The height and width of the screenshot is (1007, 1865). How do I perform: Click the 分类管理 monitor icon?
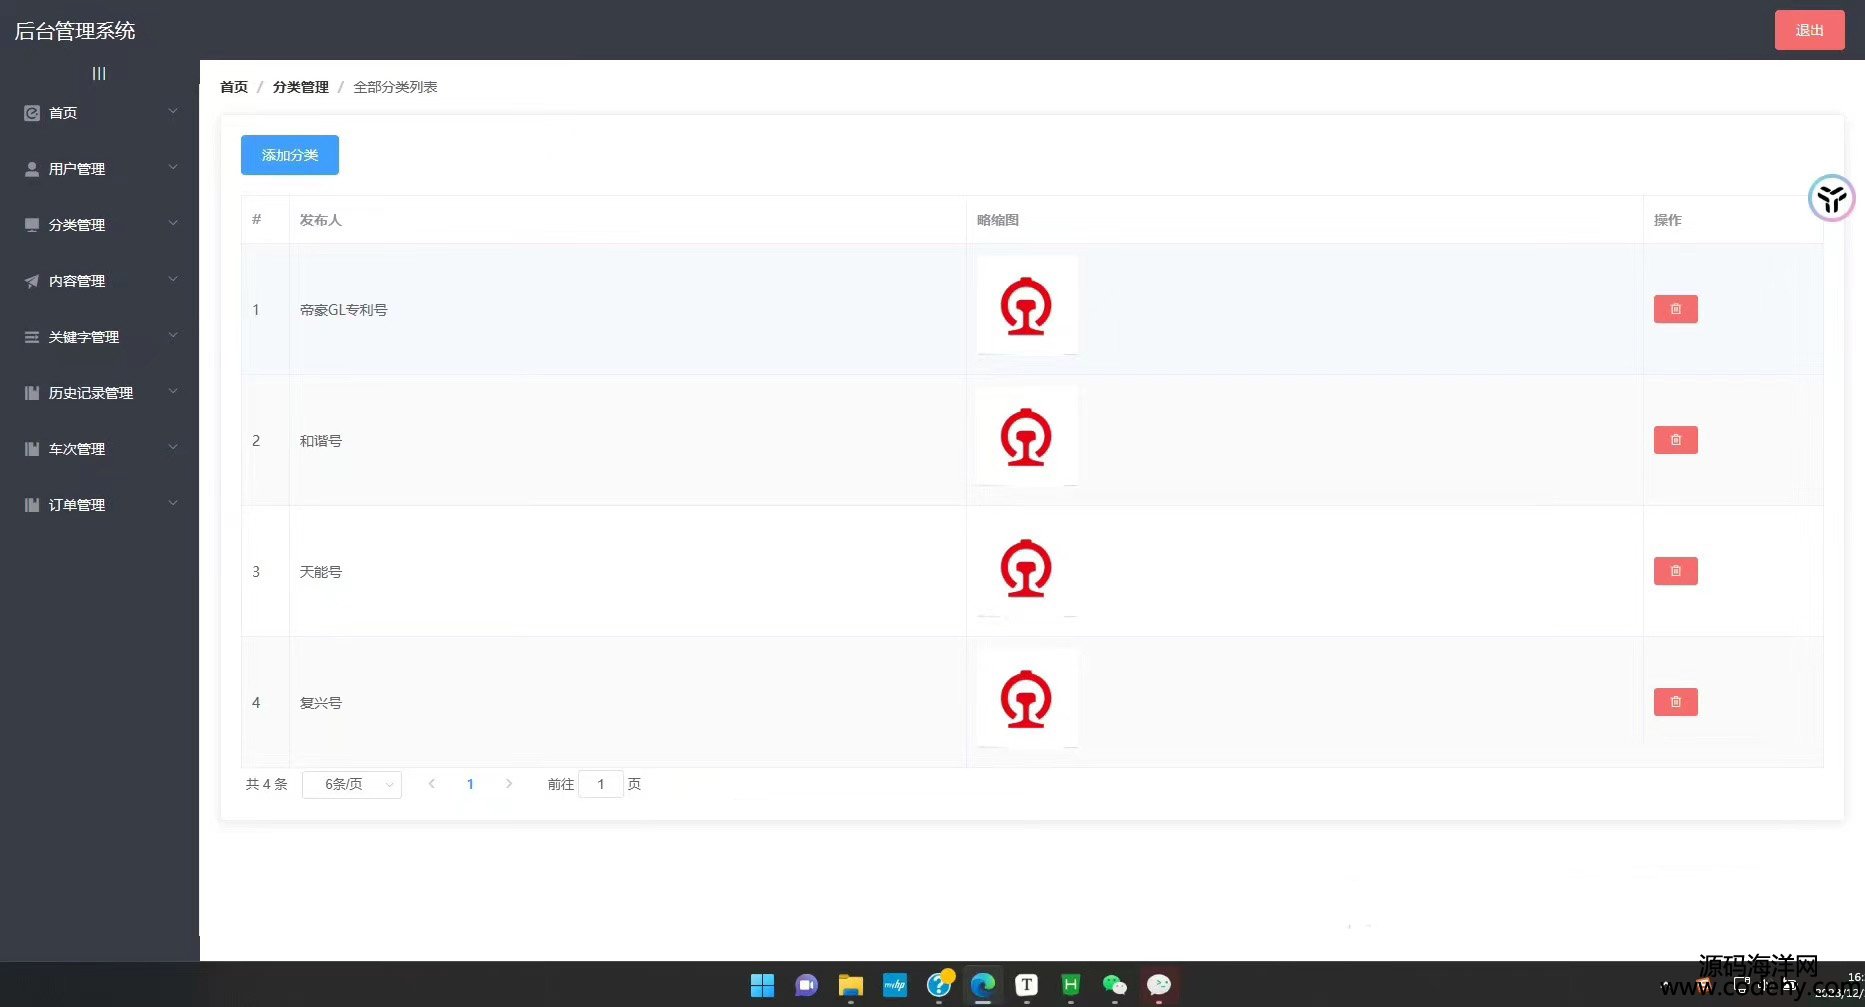click(x=32, y=225)
